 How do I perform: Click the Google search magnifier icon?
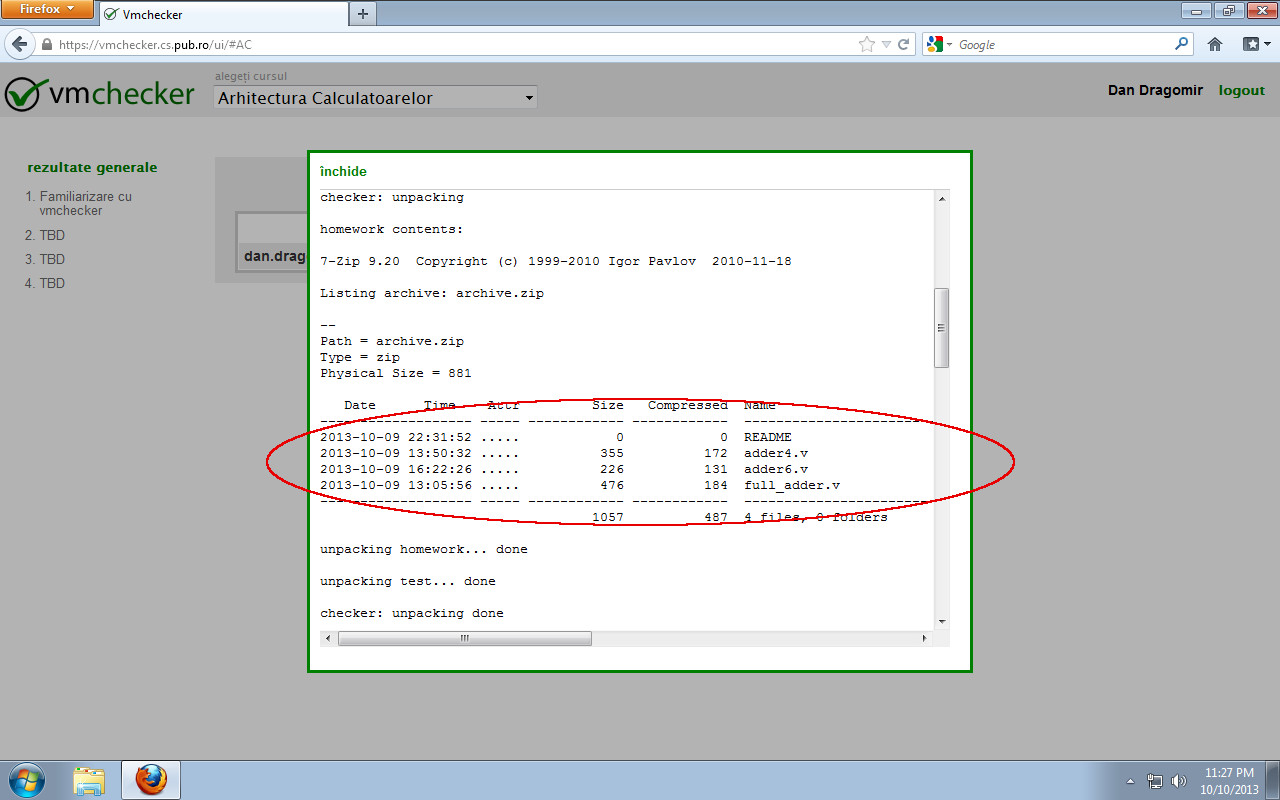pos(1180,44)
